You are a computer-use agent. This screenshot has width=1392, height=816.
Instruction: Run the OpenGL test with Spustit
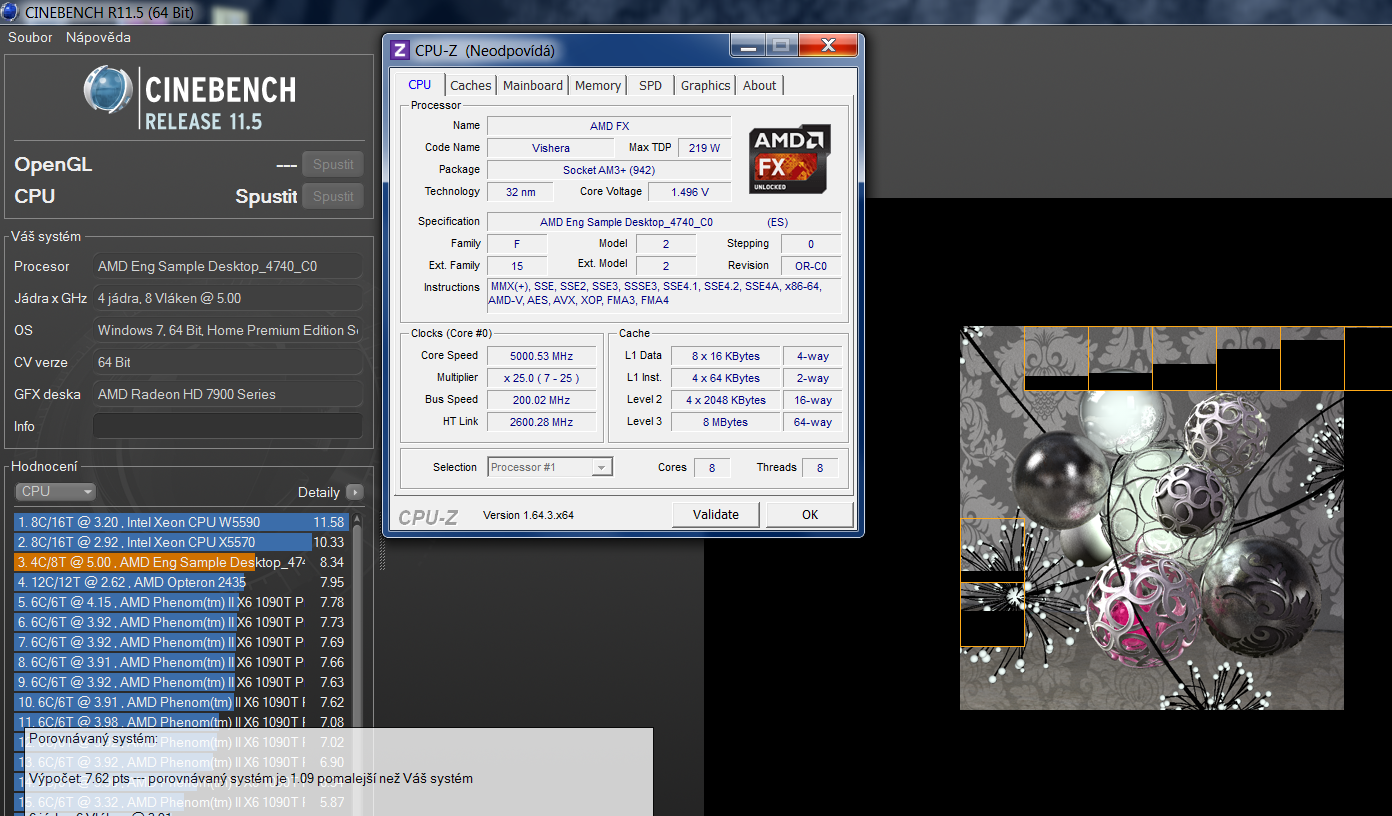[x=333, y=165]
